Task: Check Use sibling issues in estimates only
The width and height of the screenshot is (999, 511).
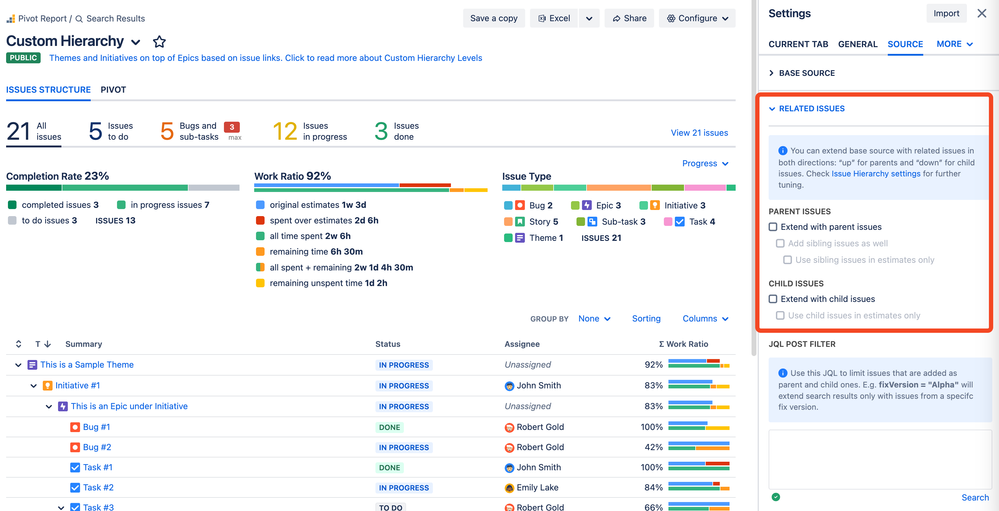Action: (x=788, y=260)
